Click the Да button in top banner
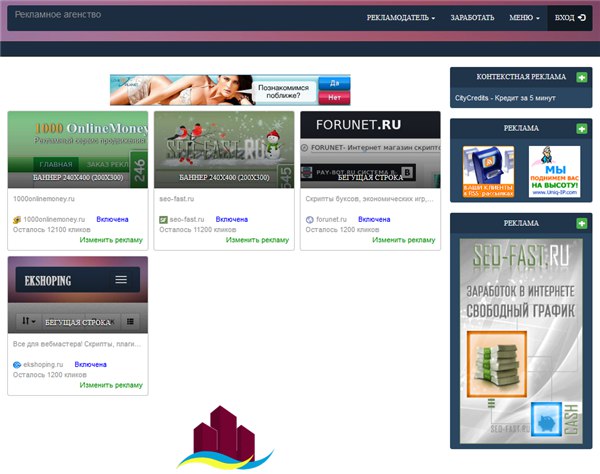Image resolution: width=600 pixels, height=474 pixels. pos(334,83)
